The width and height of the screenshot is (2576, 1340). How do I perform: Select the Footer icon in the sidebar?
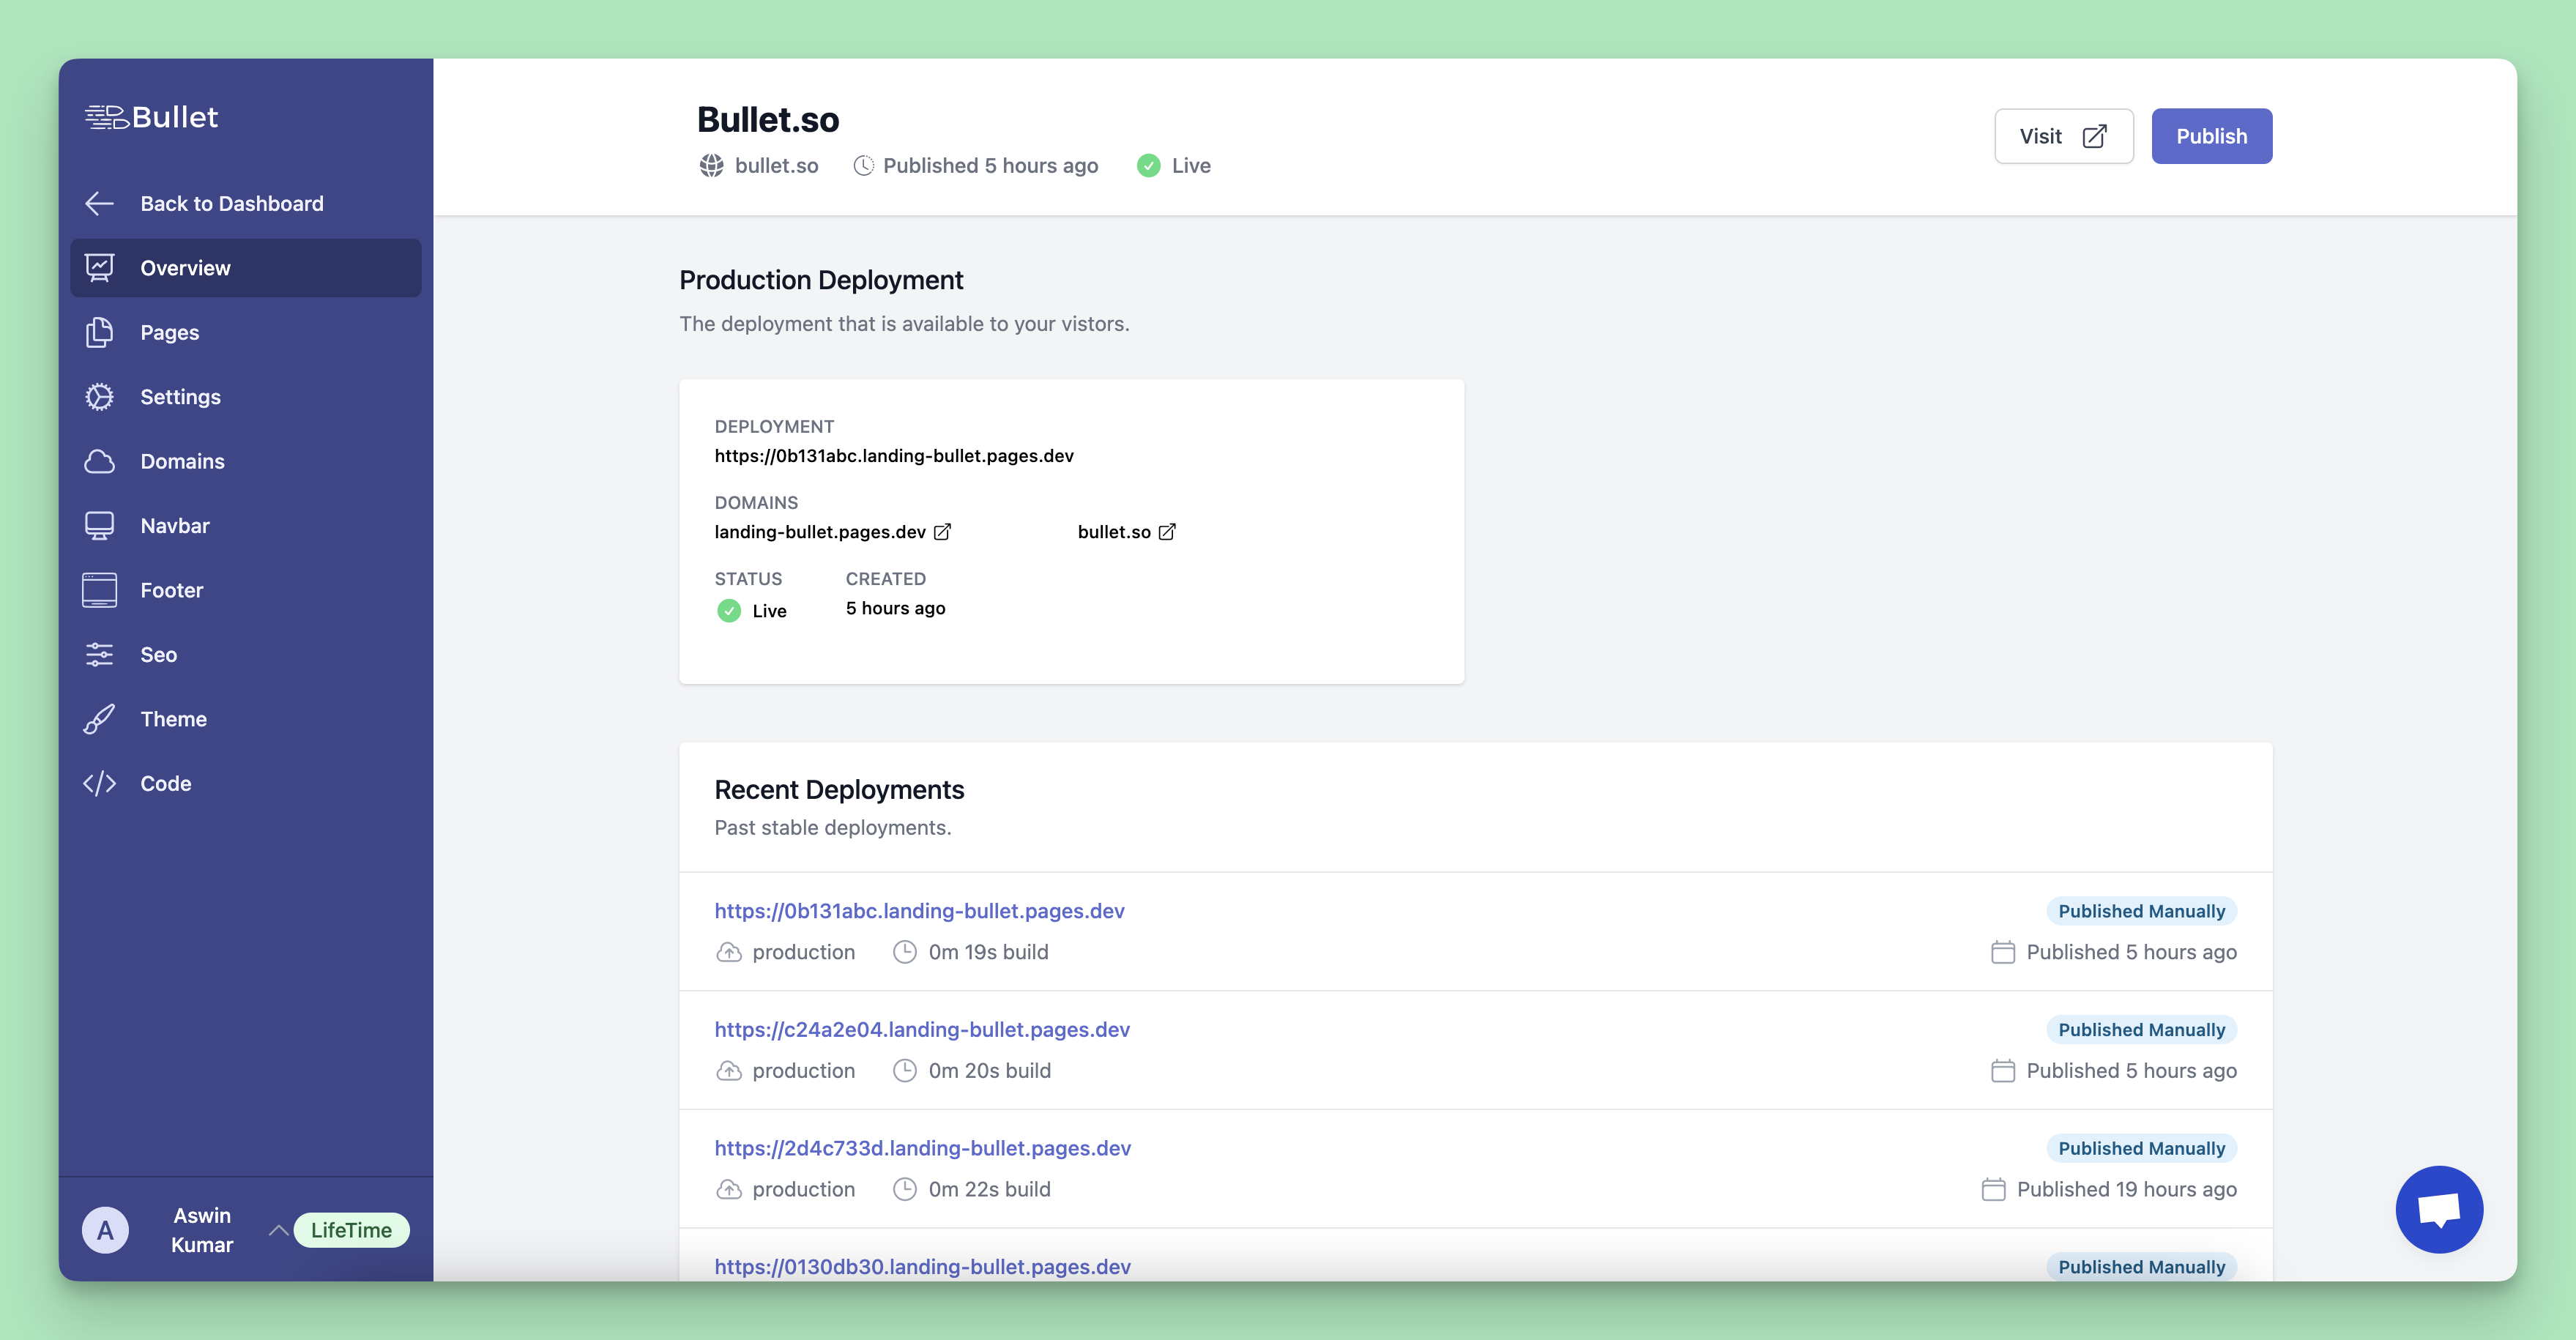99,589
